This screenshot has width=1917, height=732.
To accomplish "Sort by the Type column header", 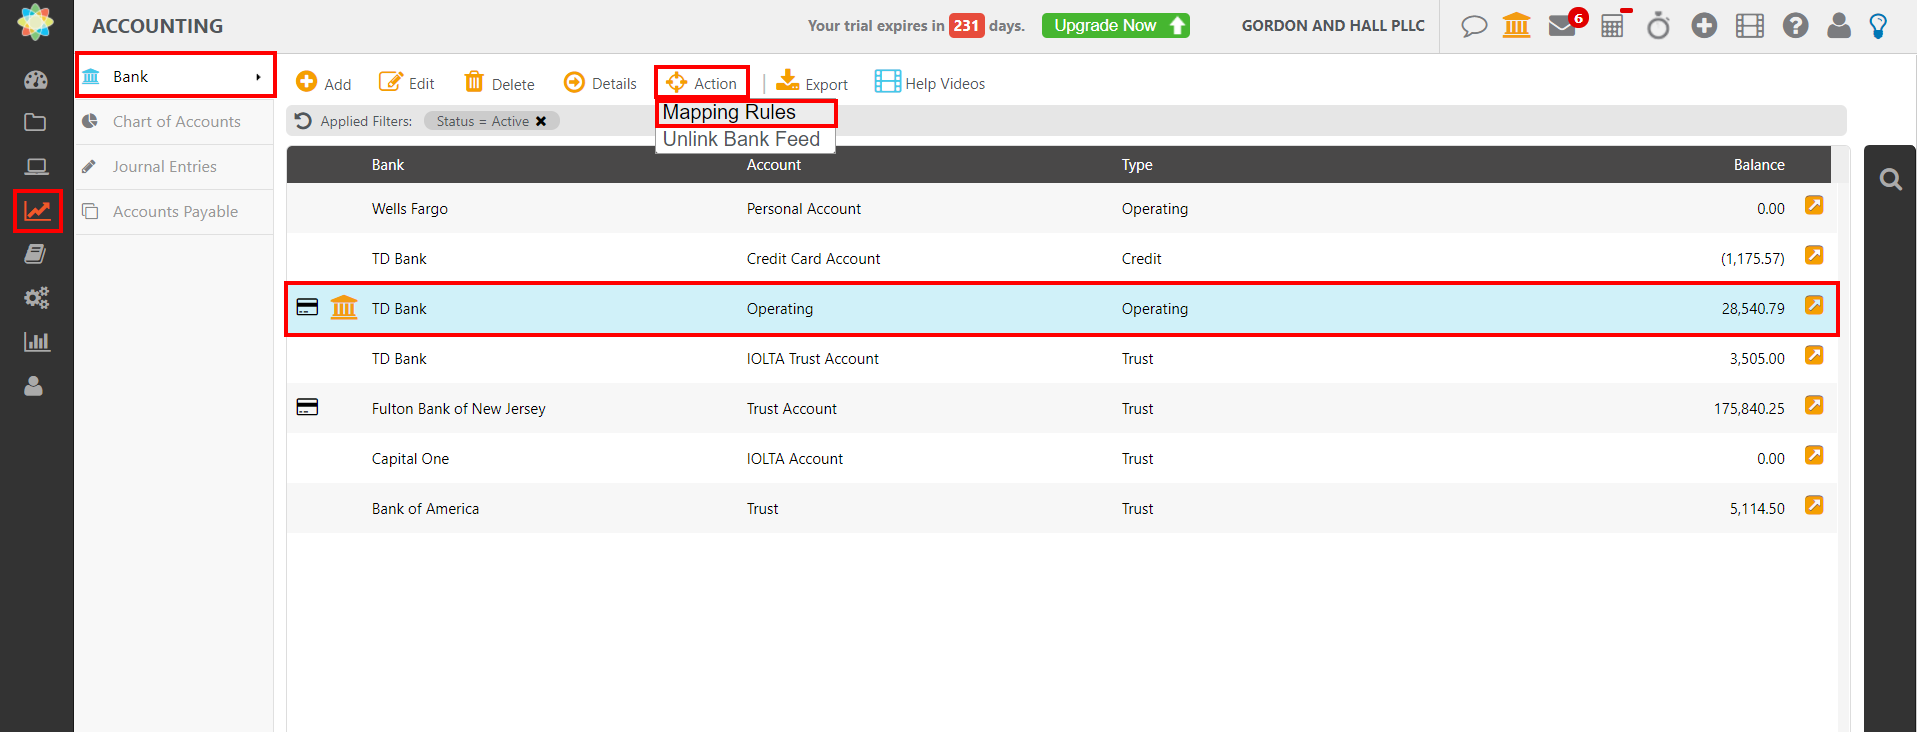I will pyautogui.click(x=1137, y=165).
